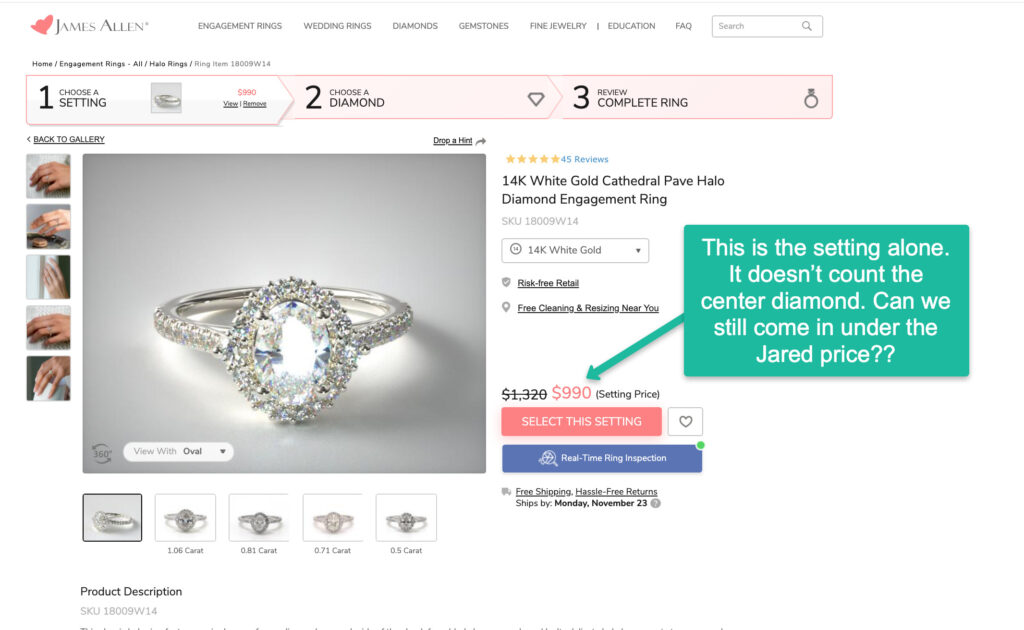Click the search magnifier icon
The image size is (1024, 630).
[x=807, y=26]
